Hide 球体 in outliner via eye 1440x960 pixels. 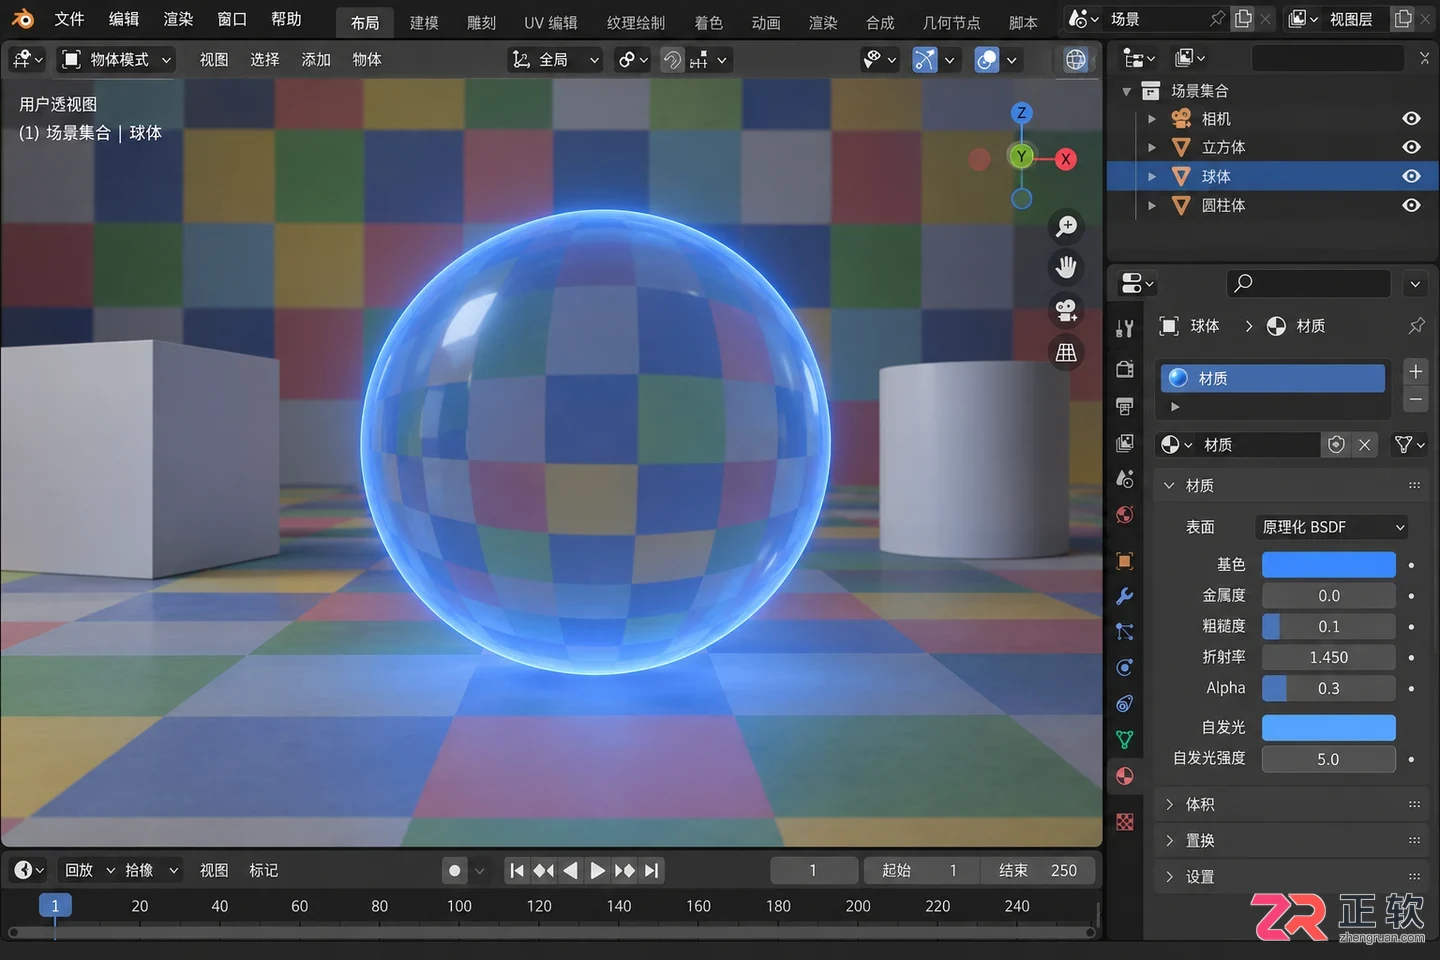(x=1411, y=176)
